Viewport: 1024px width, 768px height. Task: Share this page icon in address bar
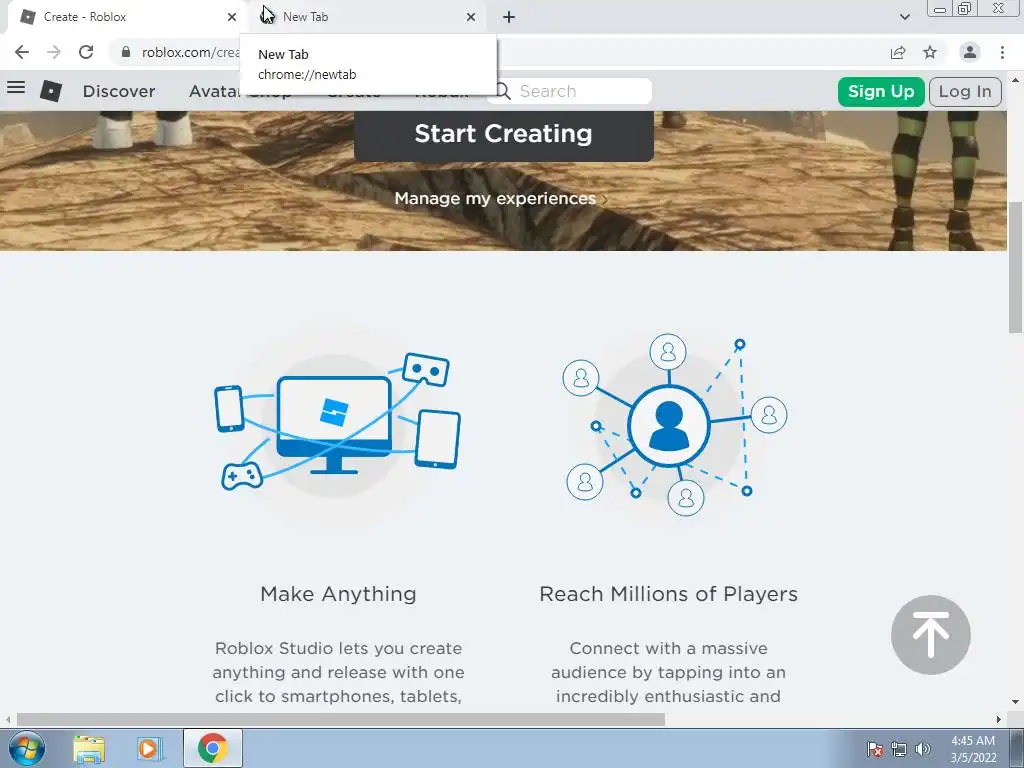coord(898,52)
